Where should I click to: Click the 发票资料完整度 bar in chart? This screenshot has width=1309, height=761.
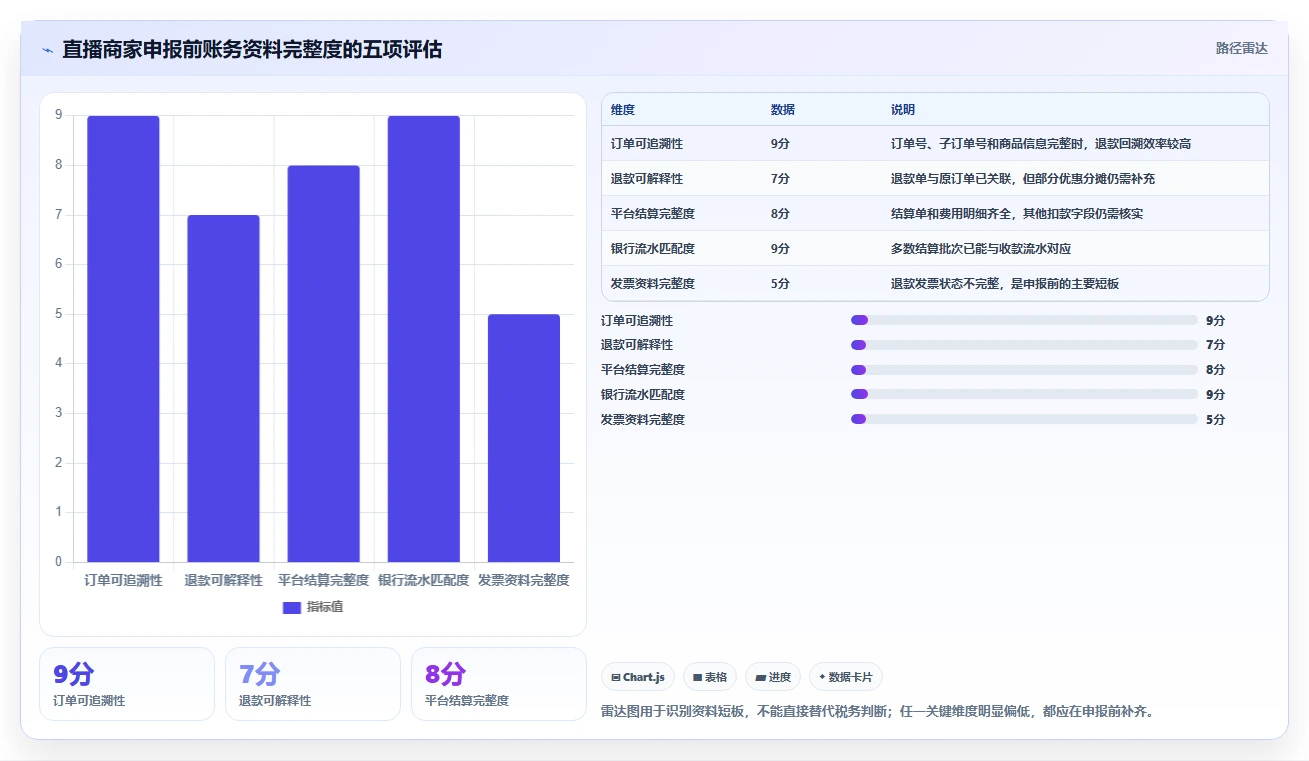[x=523, y=438]
